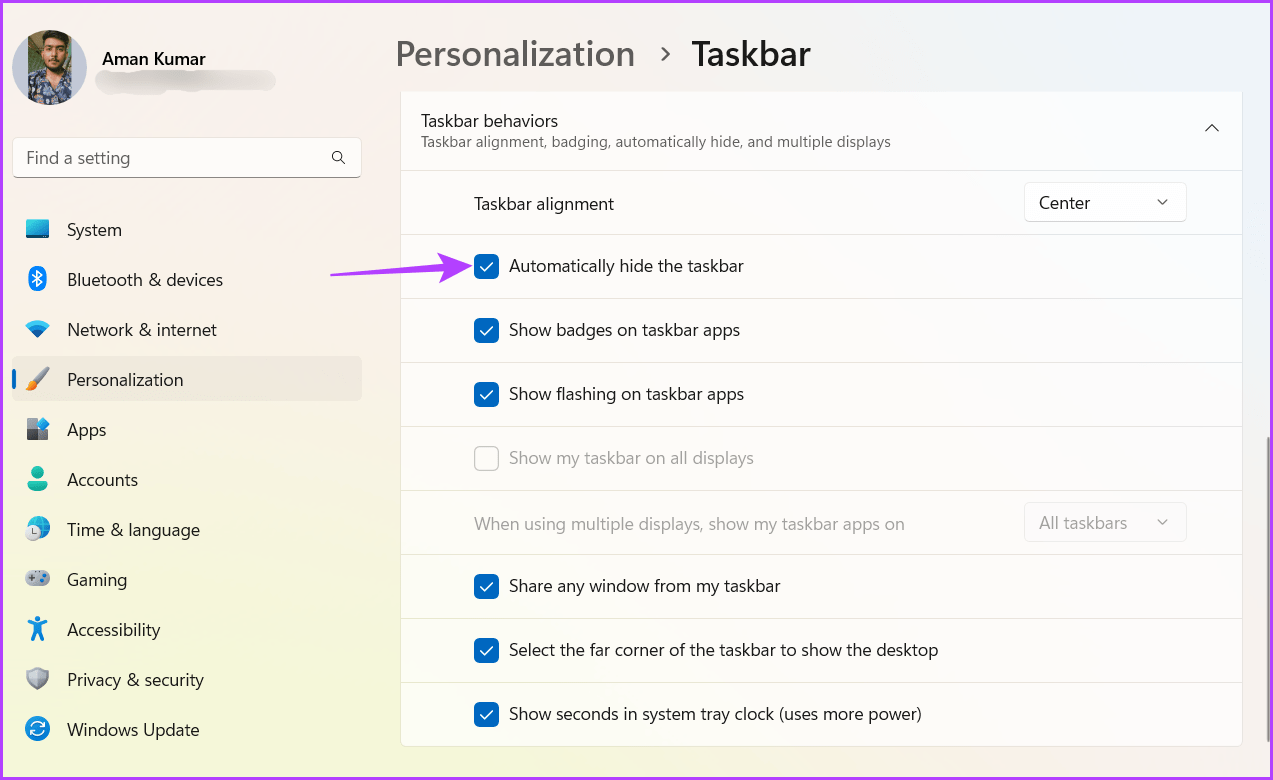
Task: Open System settings from the sidebar
Action: (x=94, y=229)
